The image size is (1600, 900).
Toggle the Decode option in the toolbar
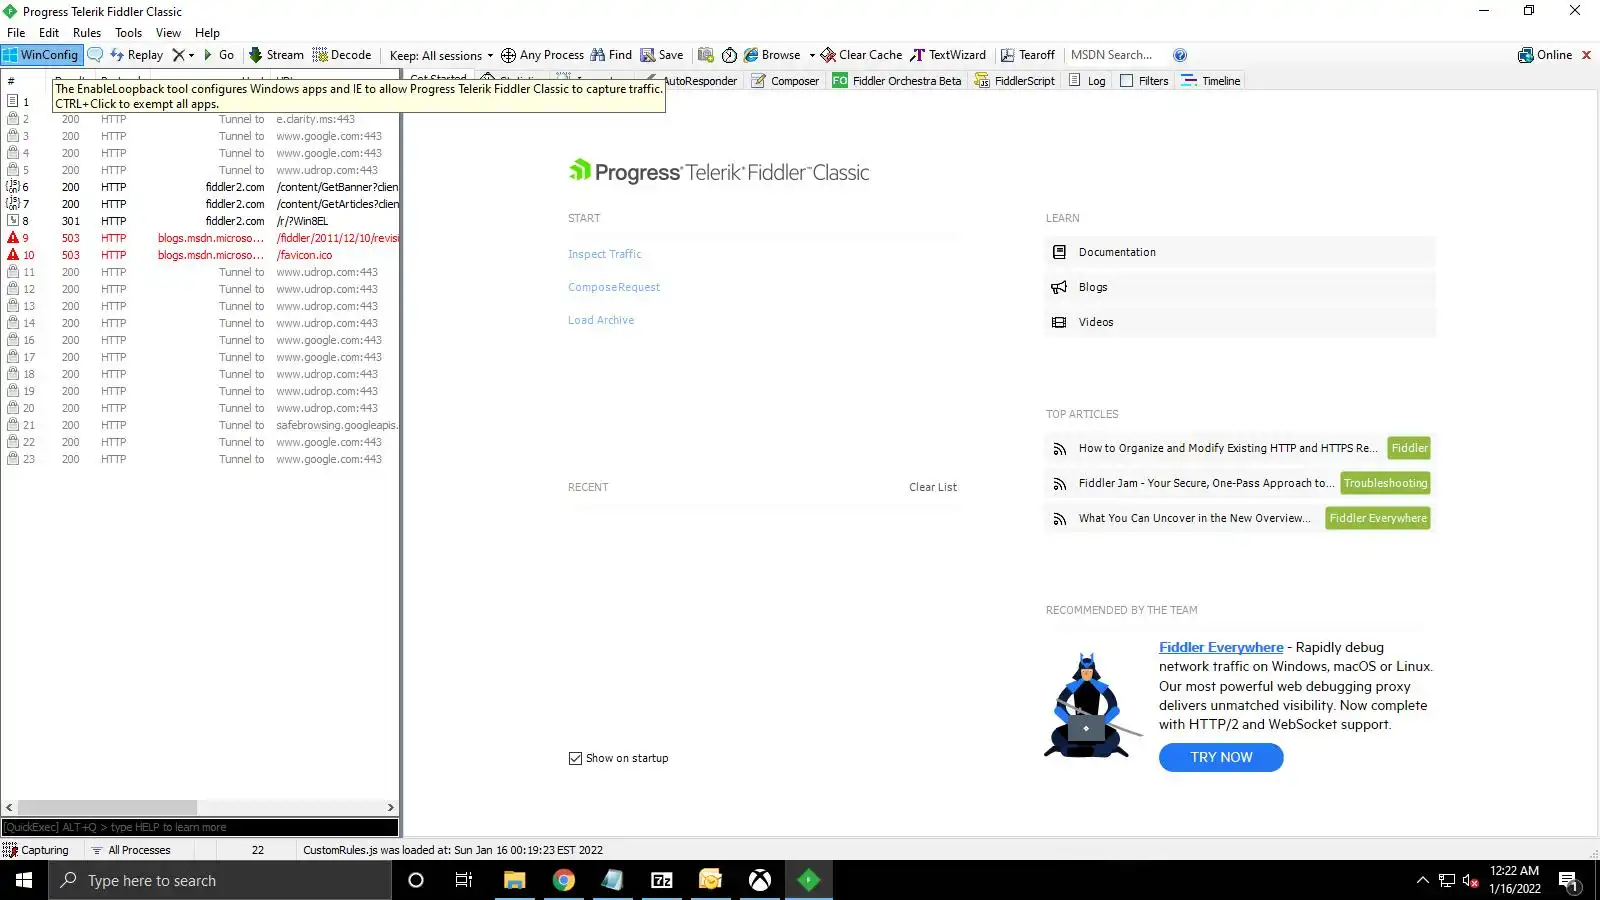pos(342,55)
